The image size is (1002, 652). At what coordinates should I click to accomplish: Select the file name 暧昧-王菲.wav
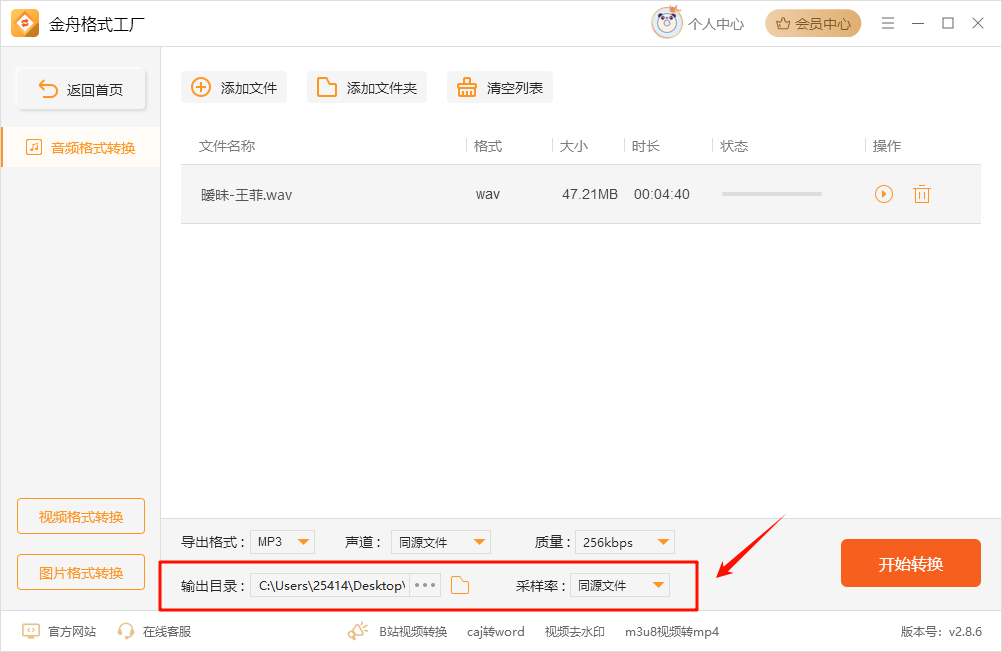tap(247, 195)
